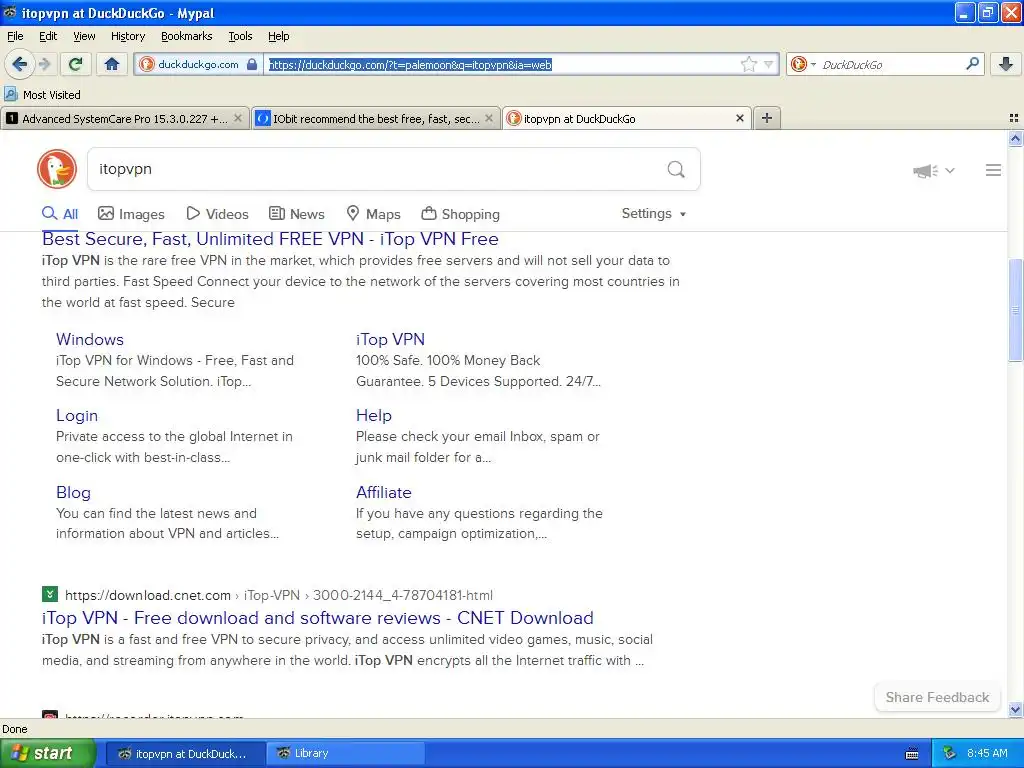
Task: Click the scrollbar up arrow
Action: click(x=1015, y=138)
